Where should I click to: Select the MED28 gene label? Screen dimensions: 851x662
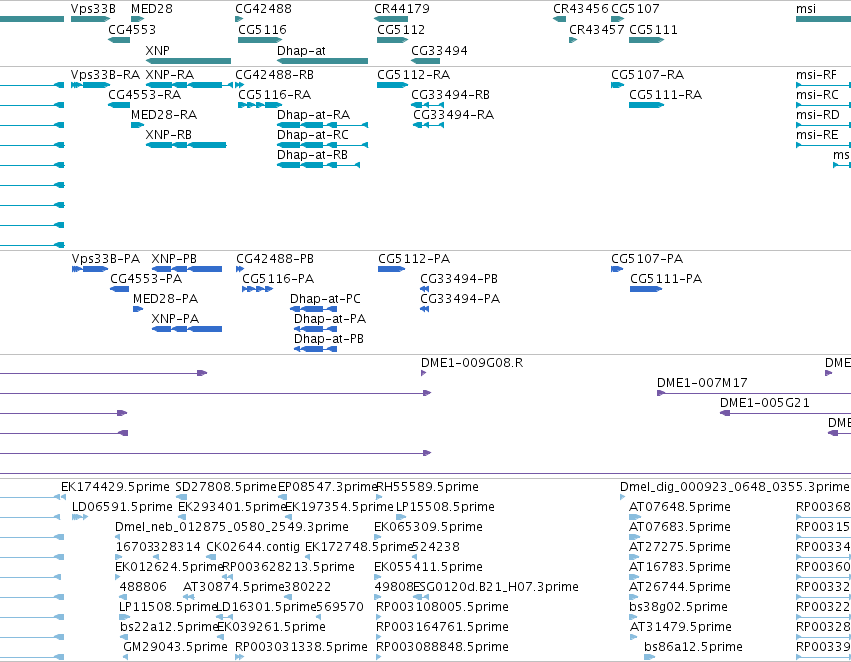152,9
